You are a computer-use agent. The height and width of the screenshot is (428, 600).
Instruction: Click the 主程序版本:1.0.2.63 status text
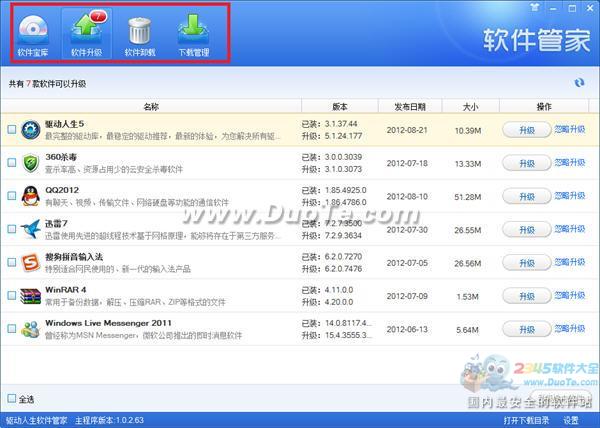click(x=109, y=420)
